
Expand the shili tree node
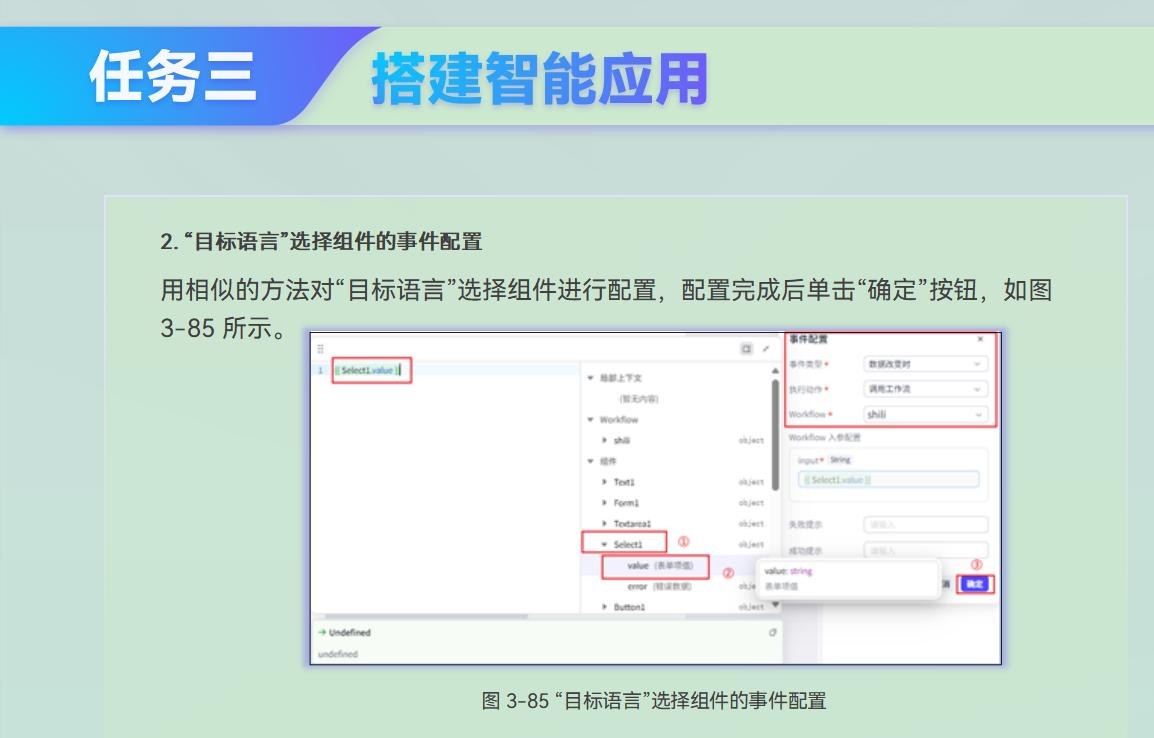(x=604, y=440)
